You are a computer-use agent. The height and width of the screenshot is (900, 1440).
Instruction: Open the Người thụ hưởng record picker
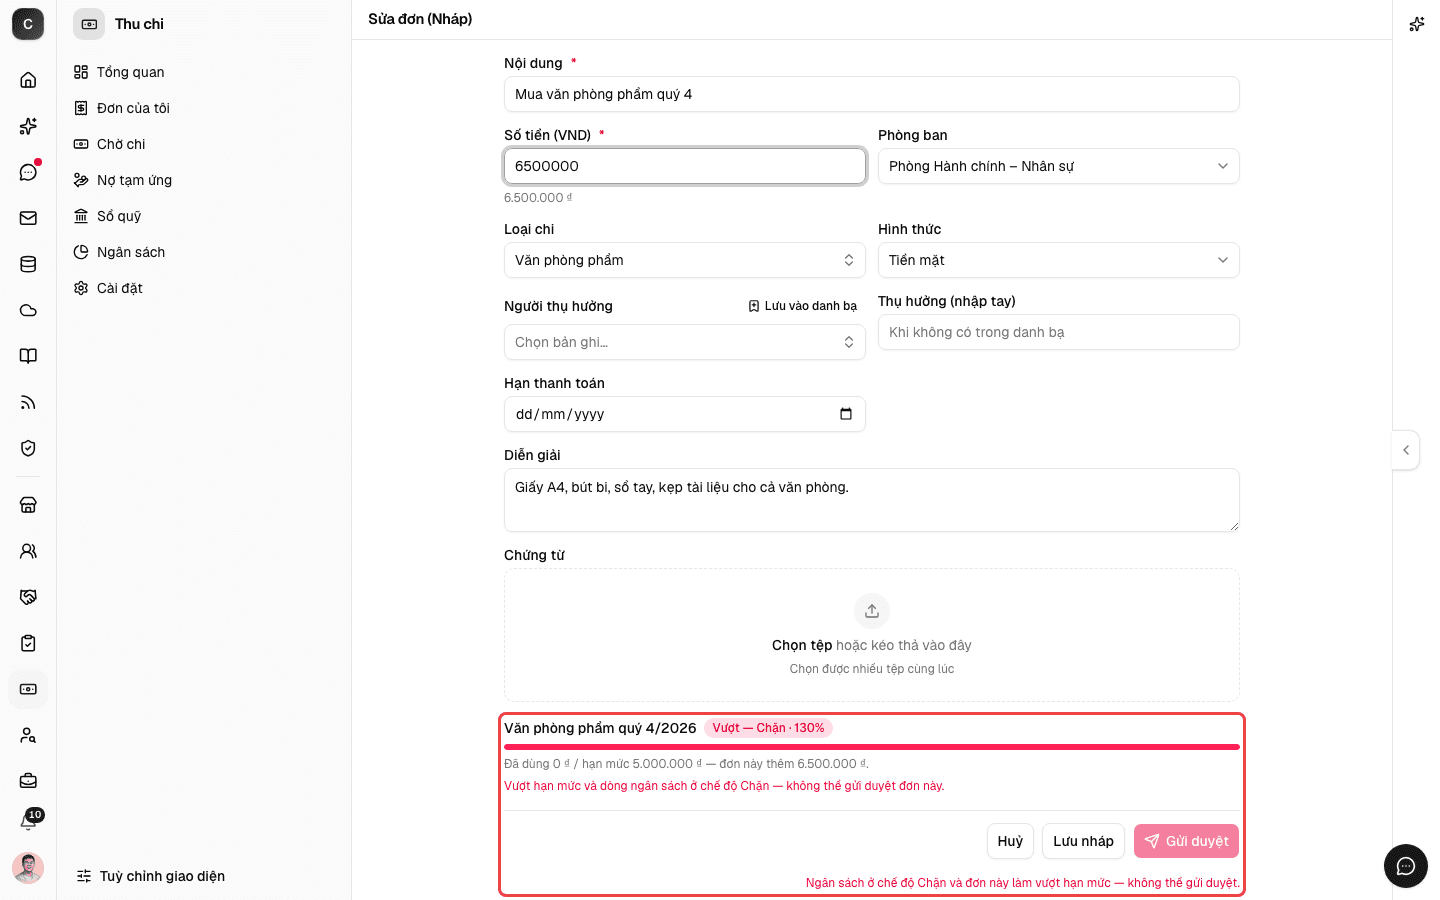pos(685,342)
